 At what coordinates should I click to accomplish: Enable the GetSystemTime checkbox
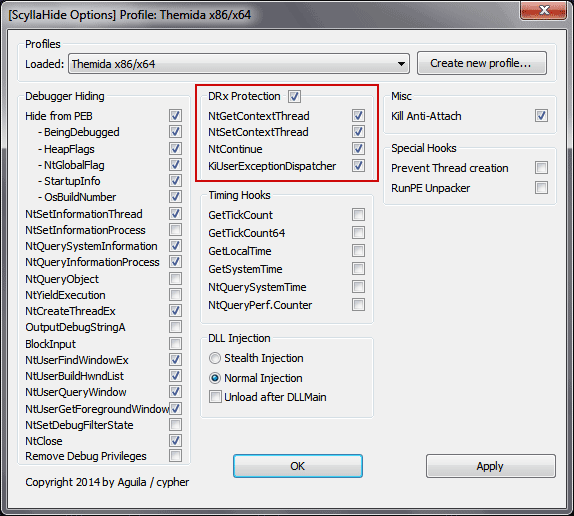(x=358, y=269)
